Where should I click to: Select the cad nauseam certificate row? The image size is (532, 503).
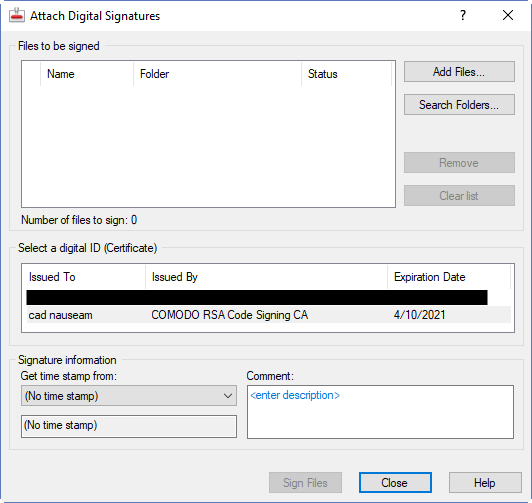pos(268,315)
